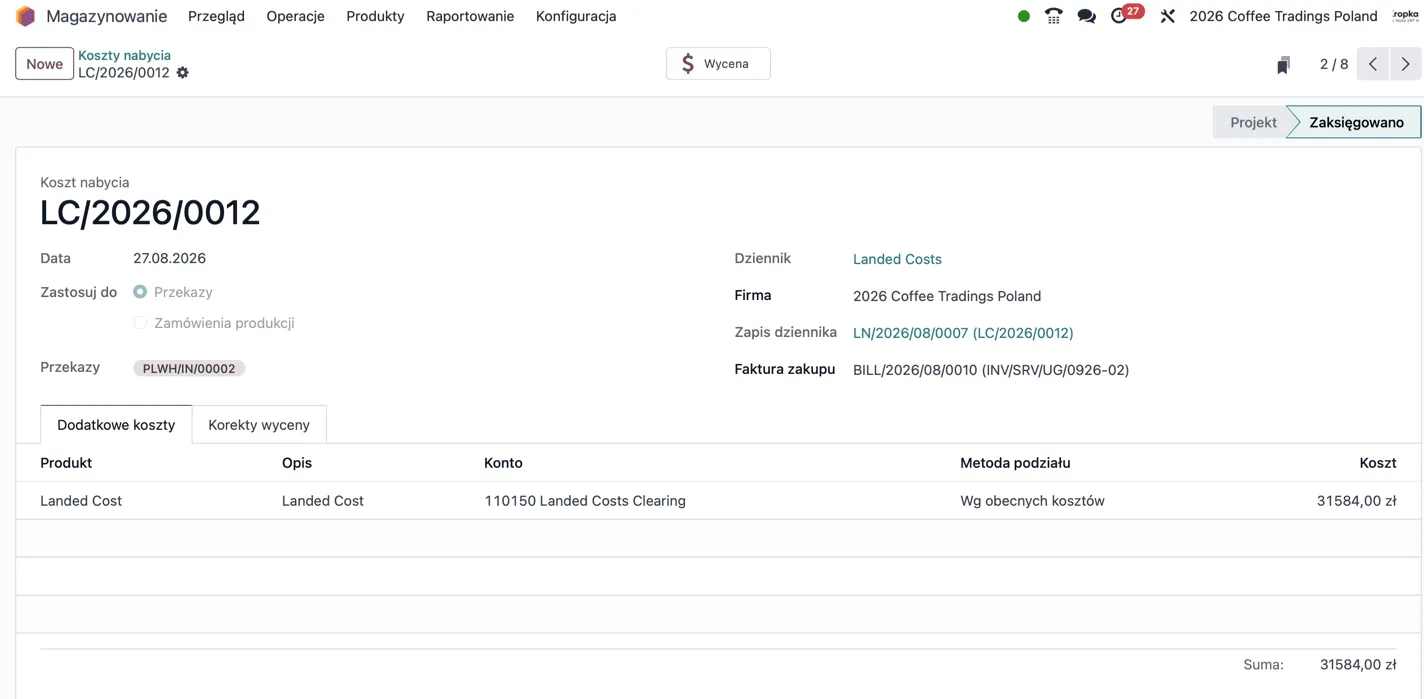1425x699 pixels.
Task: Sort by the Opis column header
Action: pyautogui.click(x=297, y=463)
